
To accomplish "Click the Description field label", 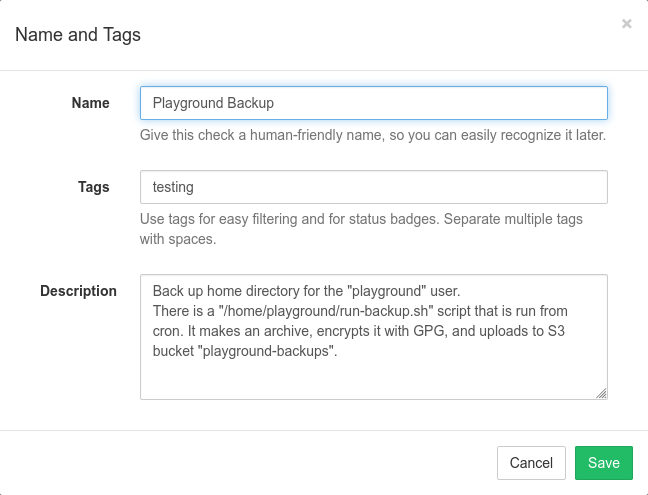I will point(78,291).
